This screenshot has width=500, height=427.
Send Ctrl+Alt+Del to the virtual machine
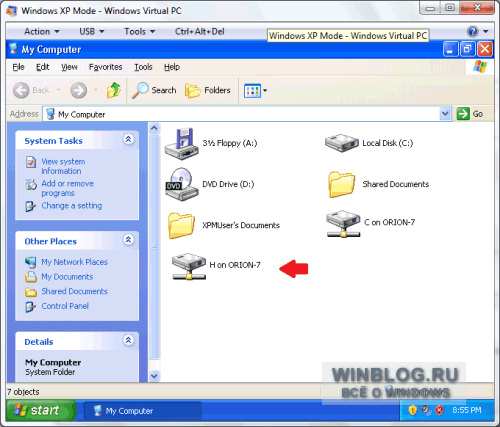[x=200, y=32]
